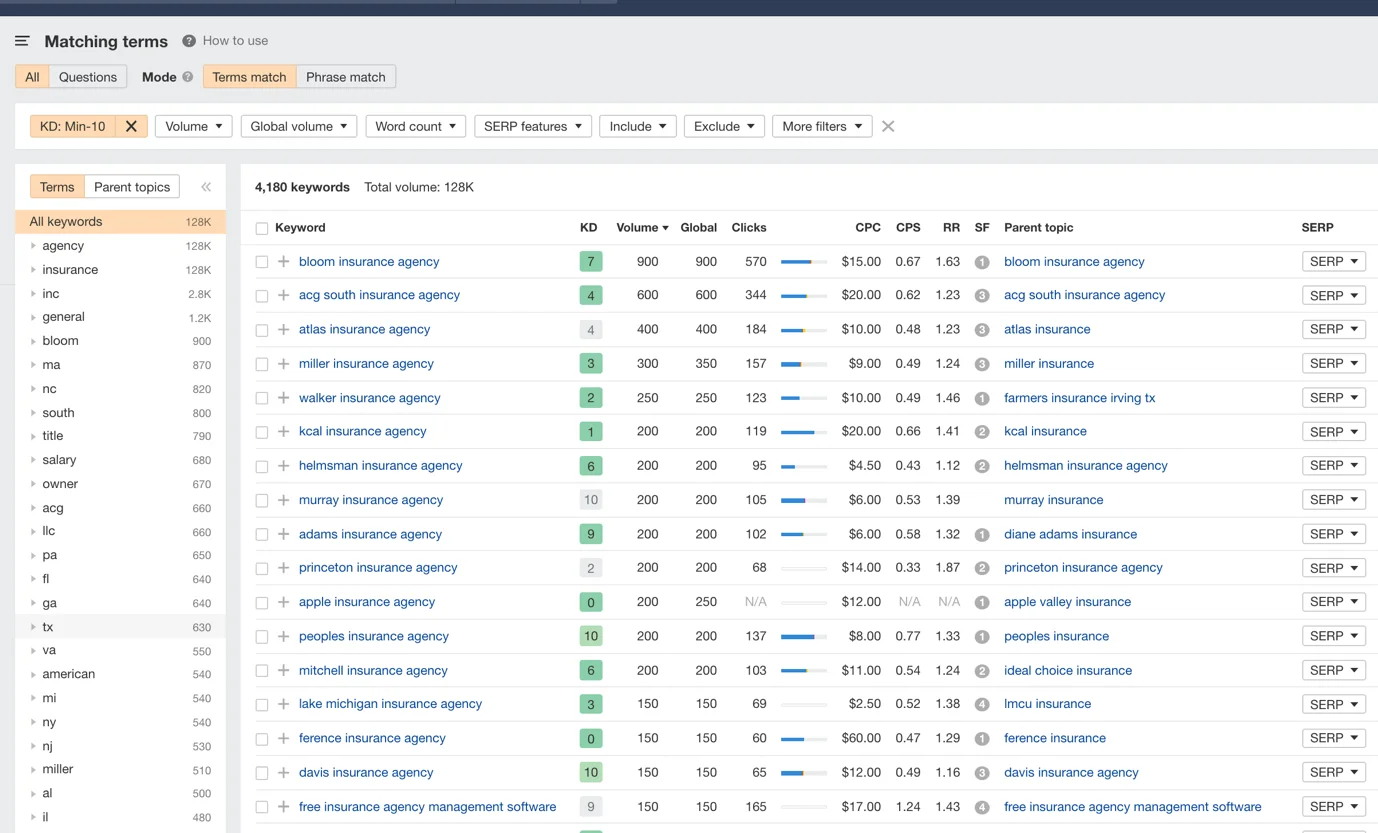
Task: Select checkbox for davis insurance agency
Action: click(262, 773)
